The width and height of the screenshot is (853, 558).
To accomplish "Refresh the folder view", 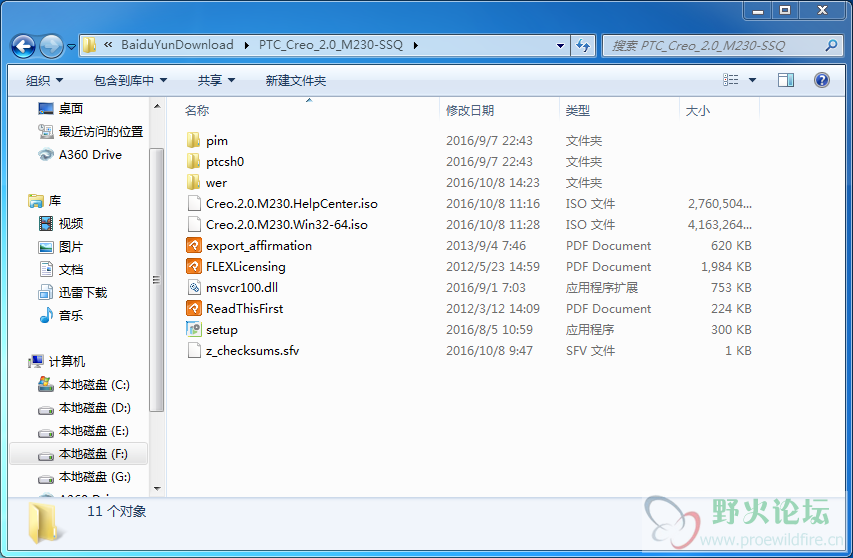I will click(x=583, y=46).
